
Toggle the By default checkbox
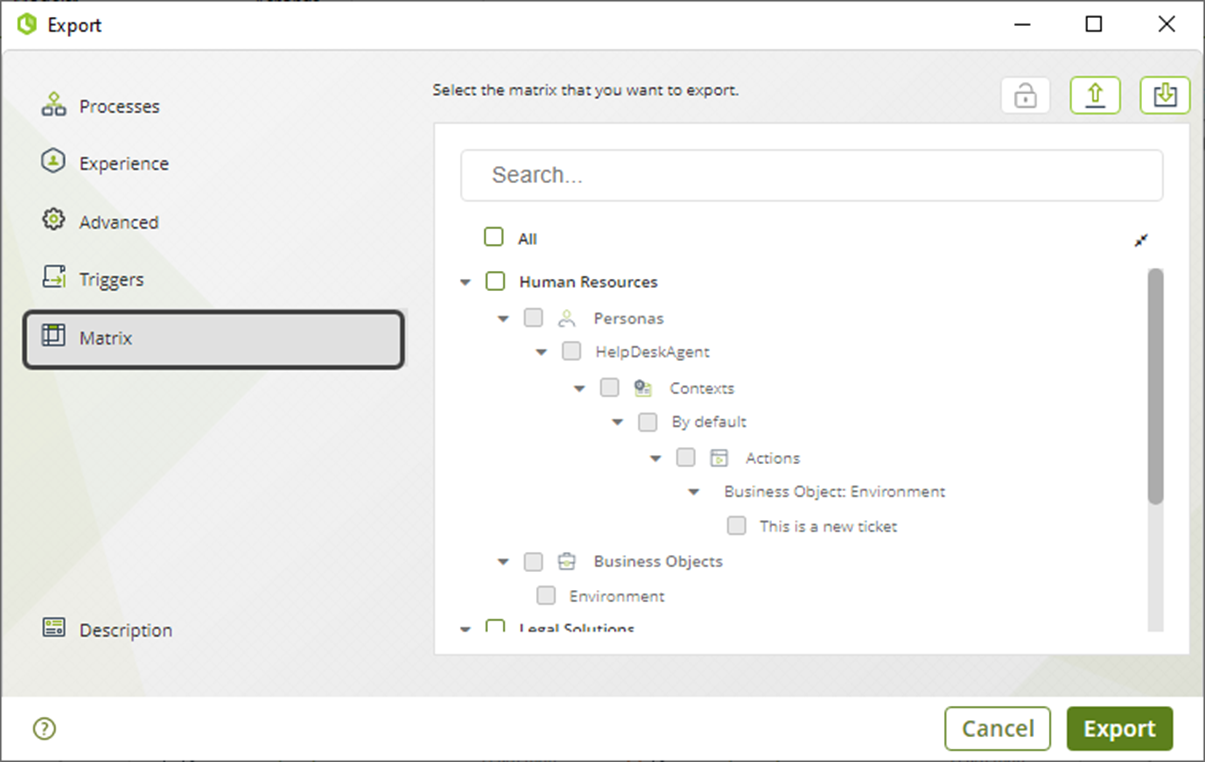click(x=648, y=422)
